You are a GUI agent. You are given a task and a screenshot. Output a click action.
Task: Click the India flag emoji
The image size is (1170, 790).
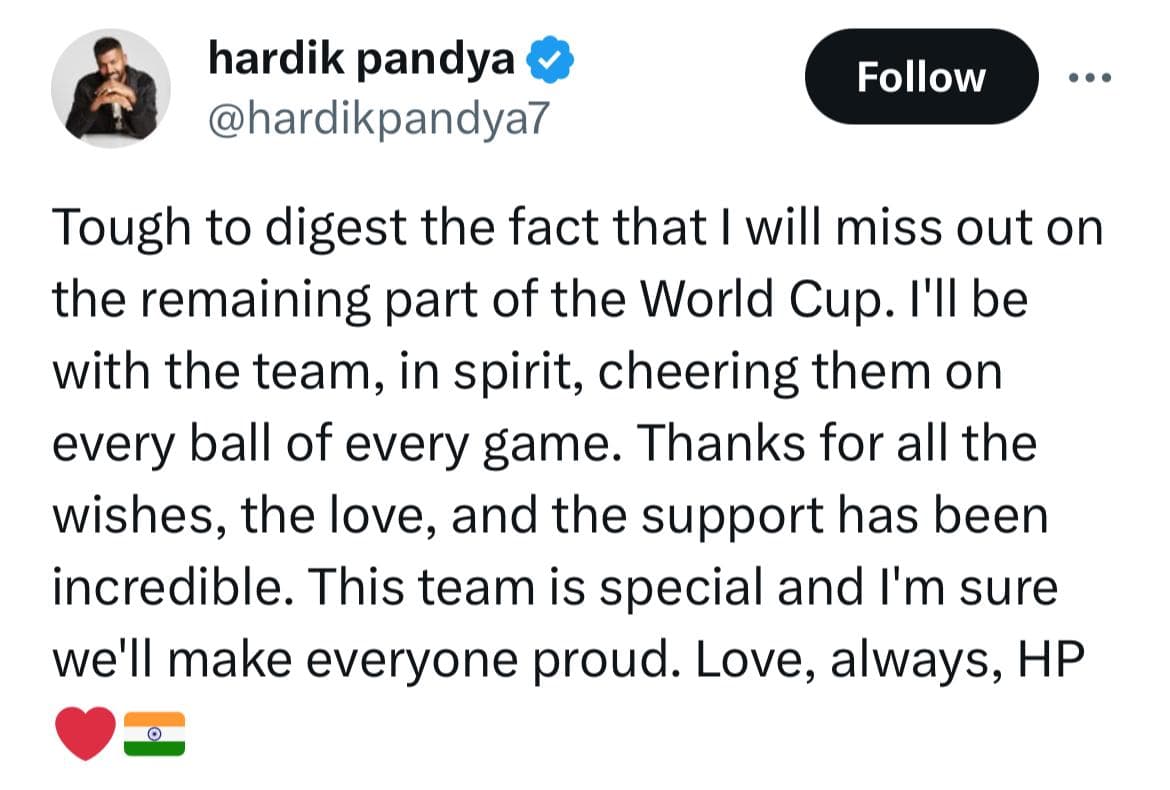tap(154, 733)
